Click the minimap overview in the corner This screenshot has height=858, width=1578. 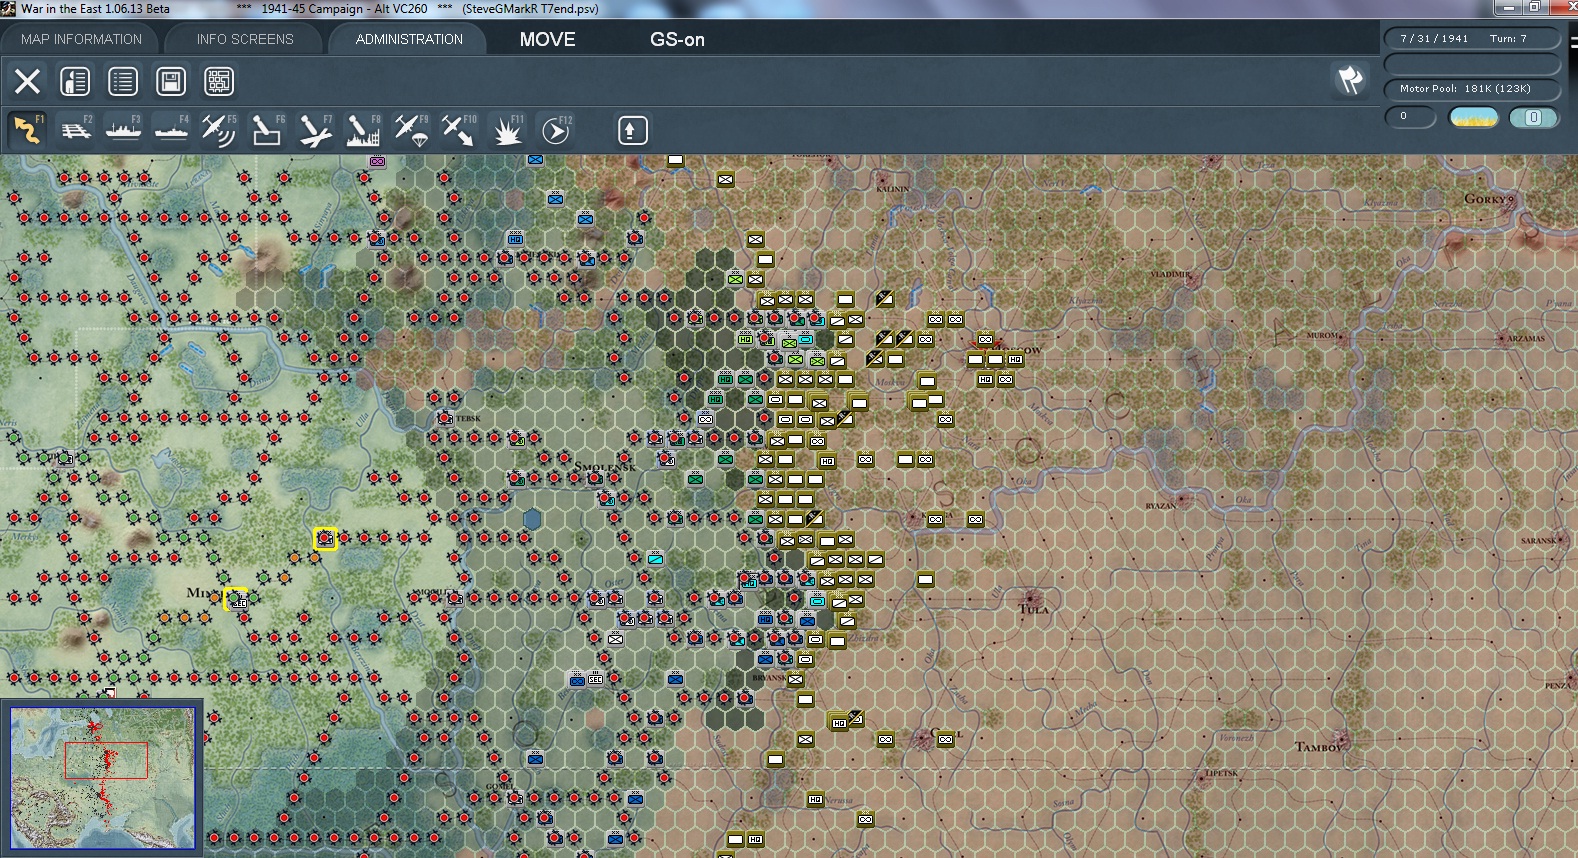(x=102, y=778)
